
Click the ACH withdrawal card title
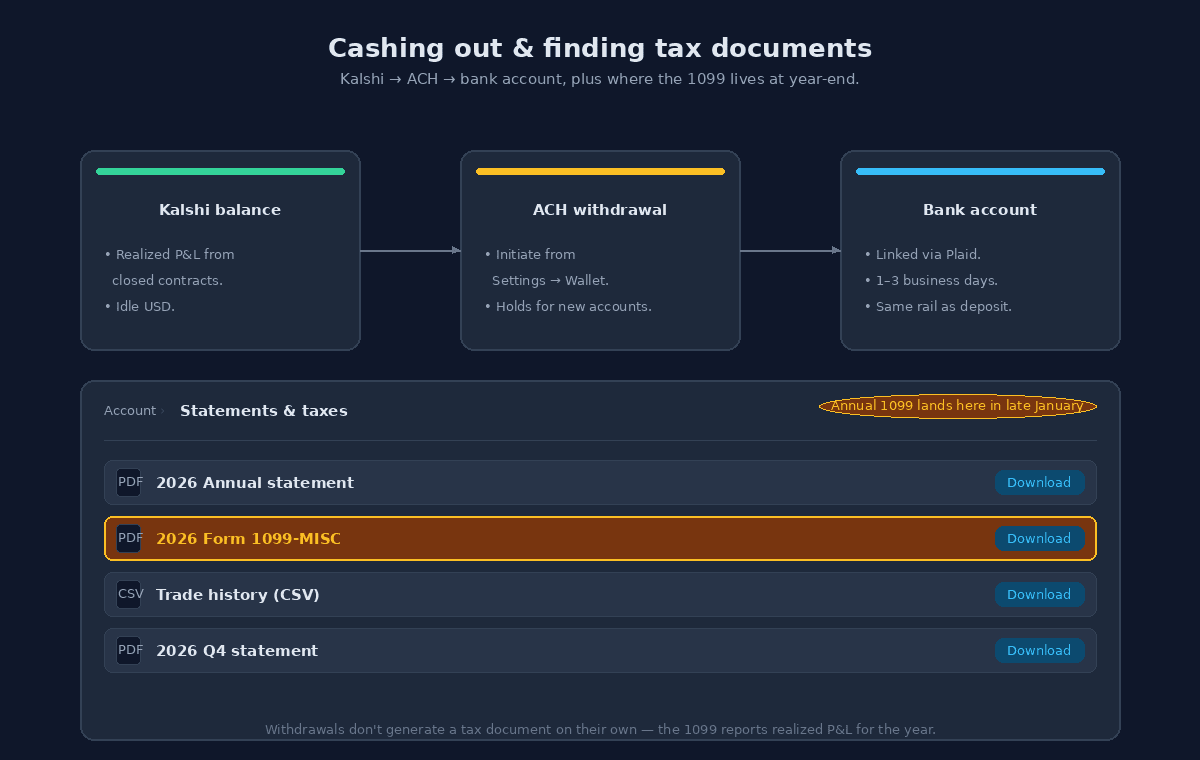[600, 210]
